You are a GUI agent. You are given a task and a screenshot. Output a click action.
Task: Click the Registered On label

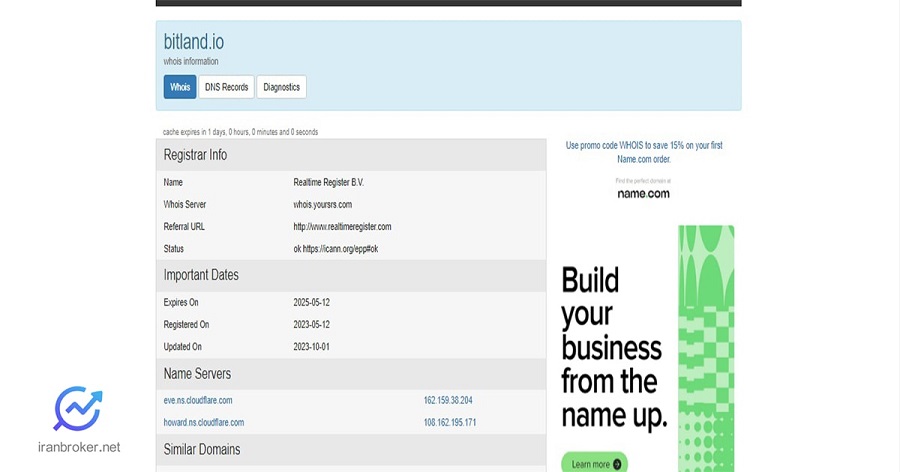187,324
